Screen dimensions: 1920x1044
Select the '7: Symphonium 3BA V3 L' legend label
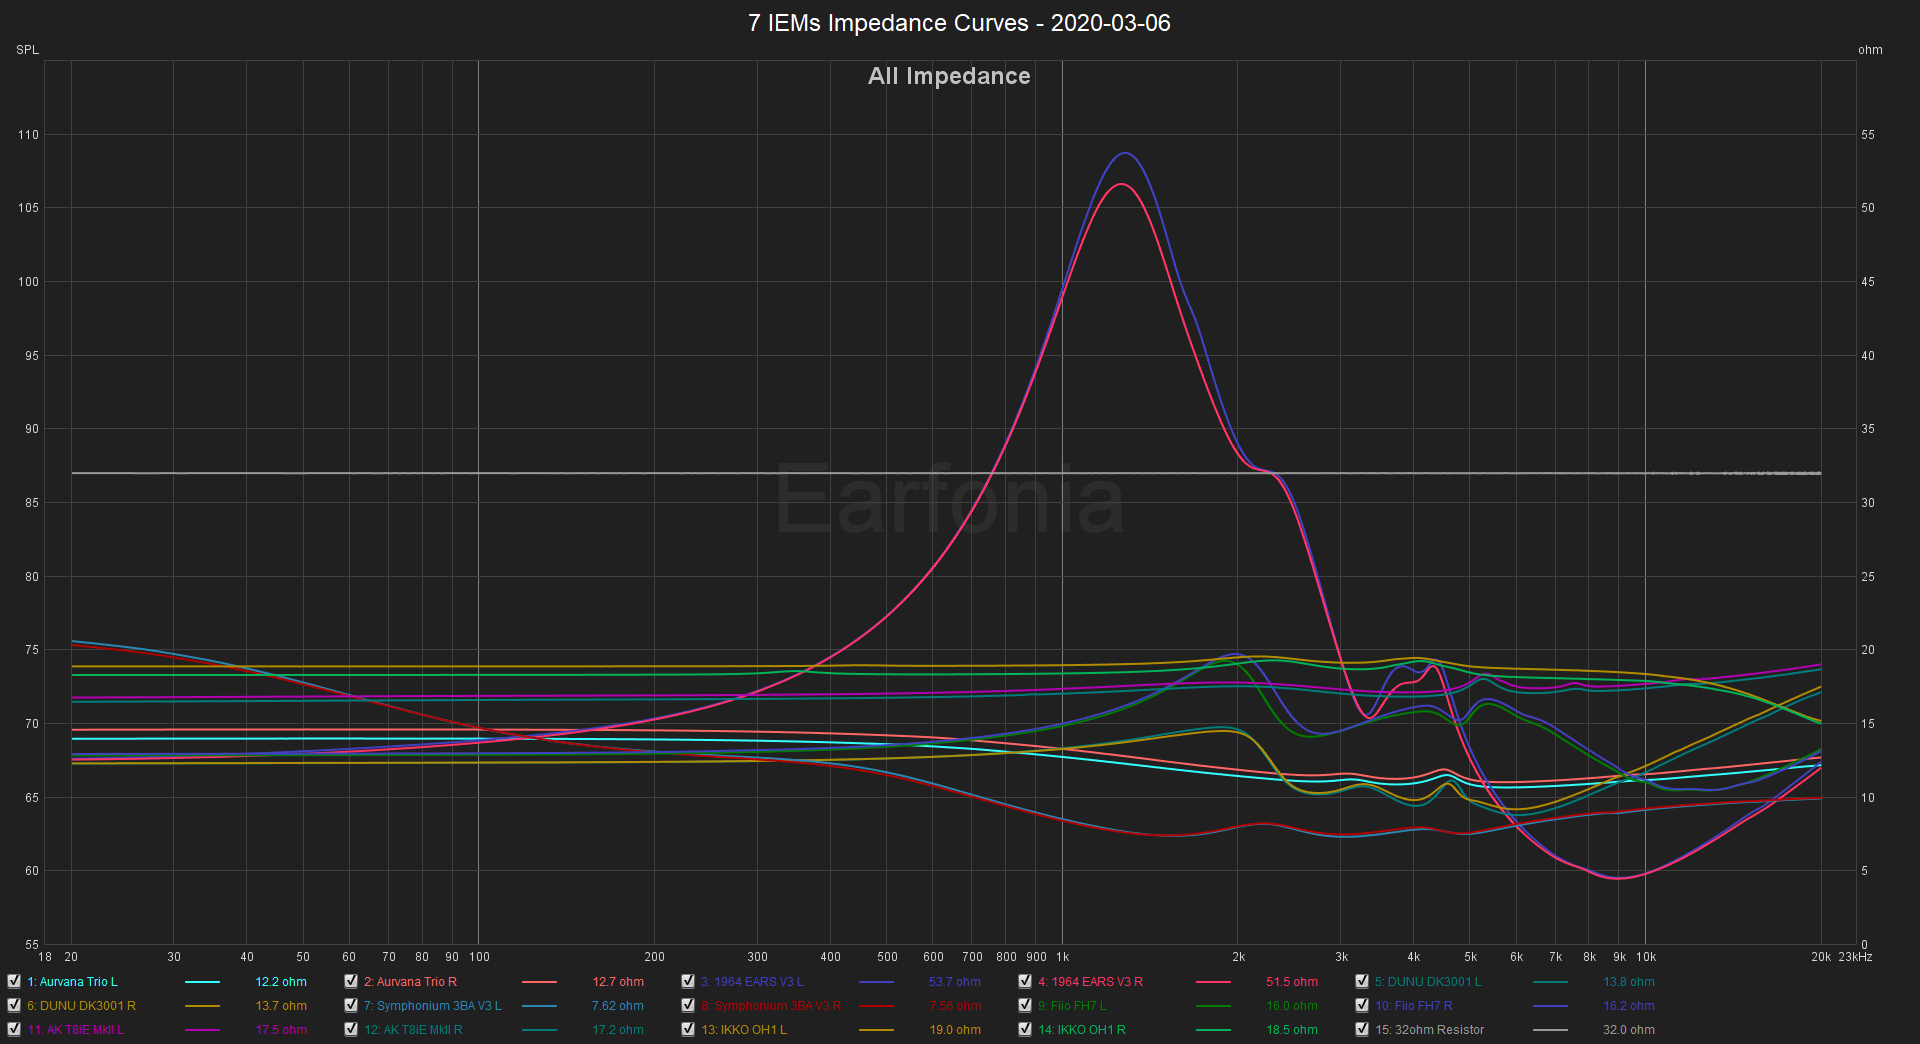coord(433,1006)
